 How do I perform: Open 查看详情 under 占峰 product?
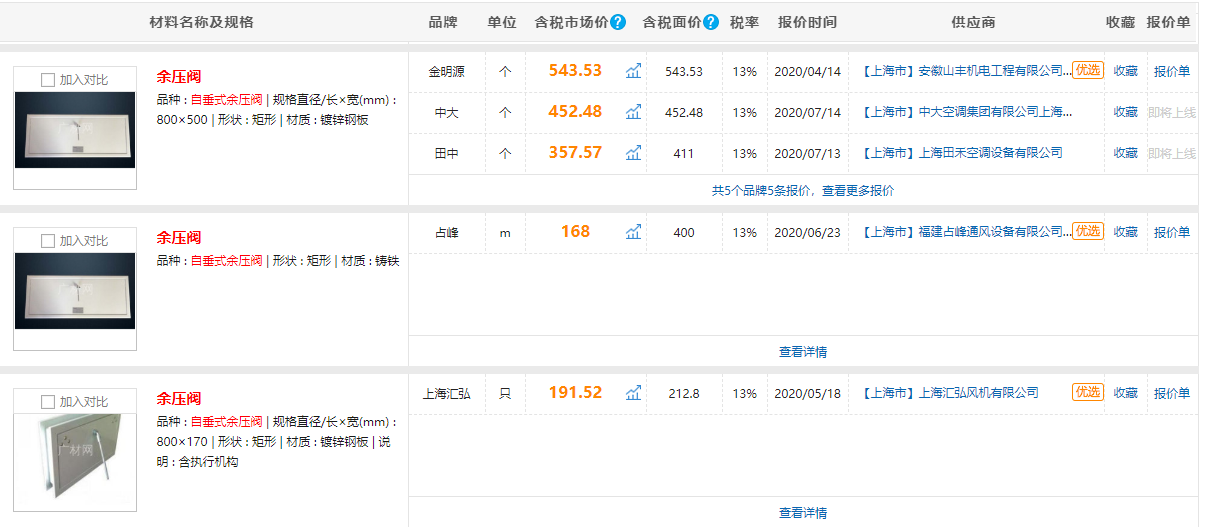click(803, 352)
